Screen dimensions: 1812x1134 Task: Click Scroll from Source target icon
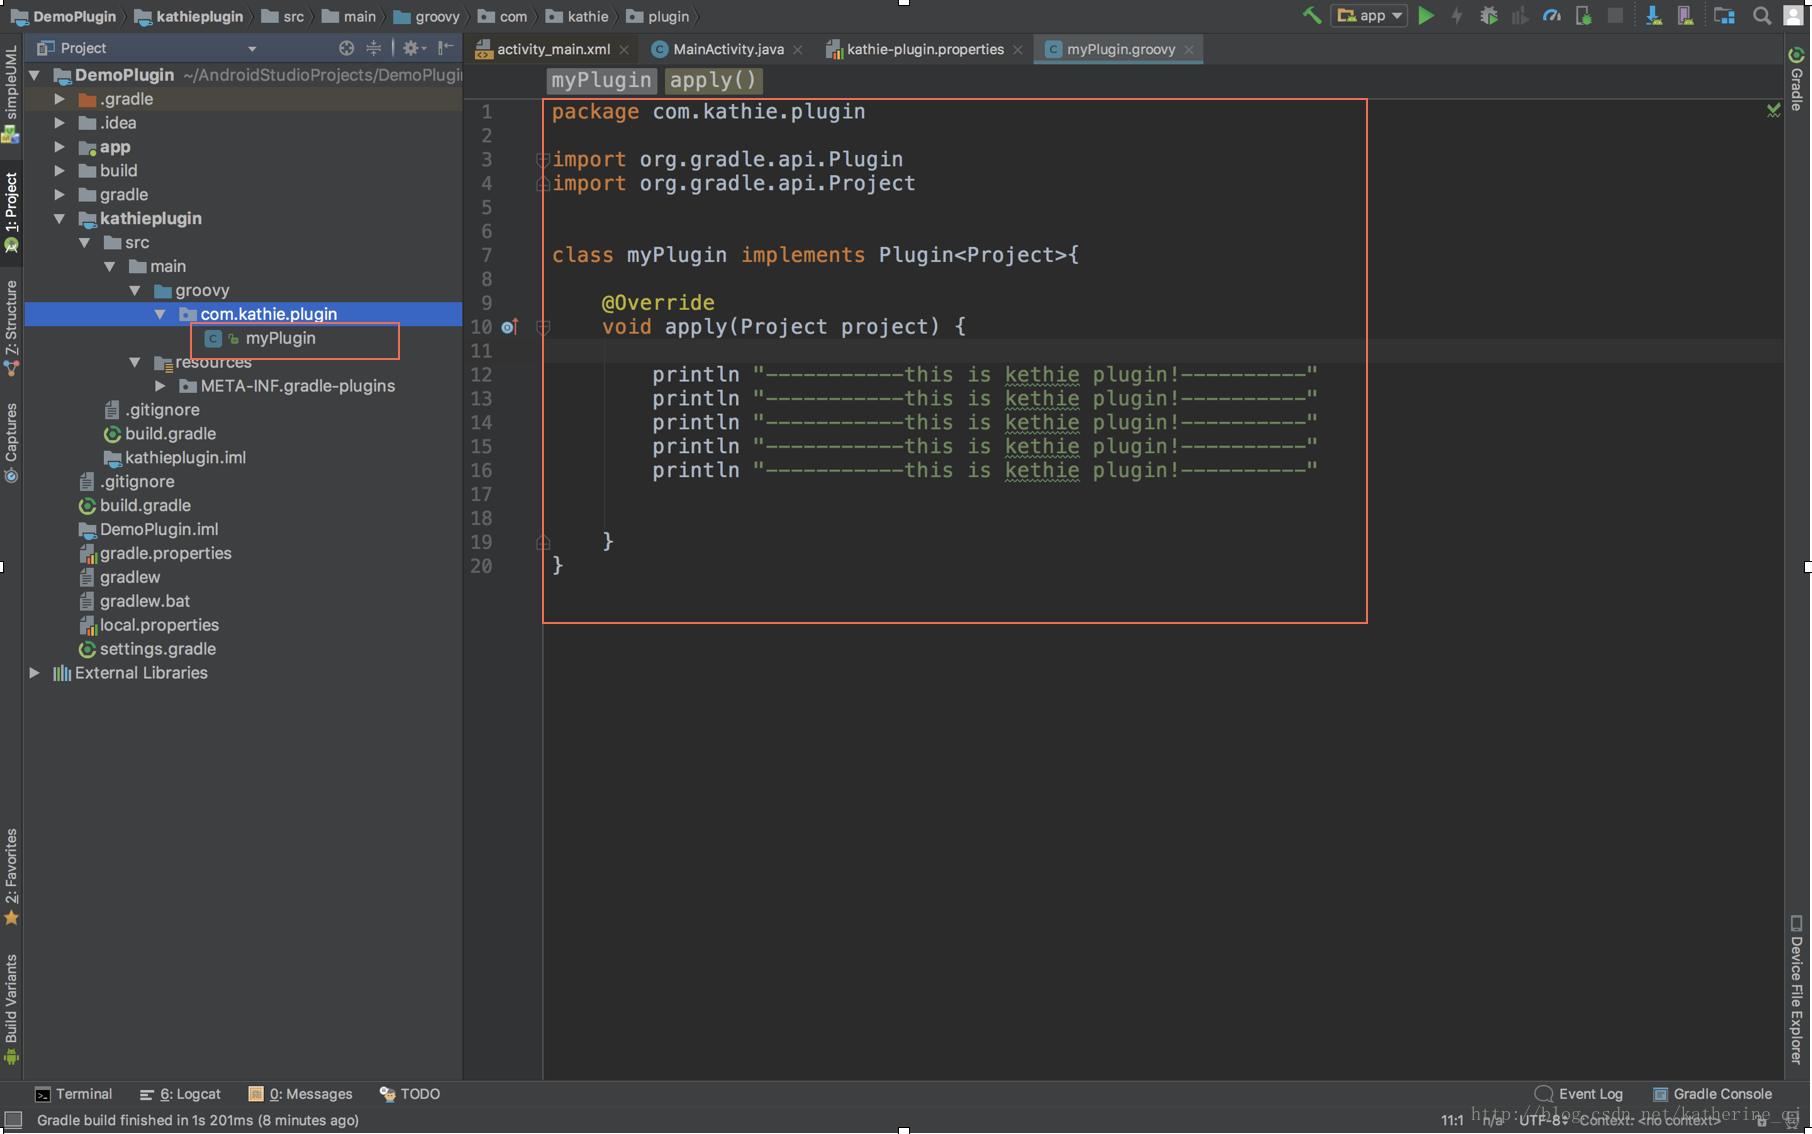[x=346, y=48]
